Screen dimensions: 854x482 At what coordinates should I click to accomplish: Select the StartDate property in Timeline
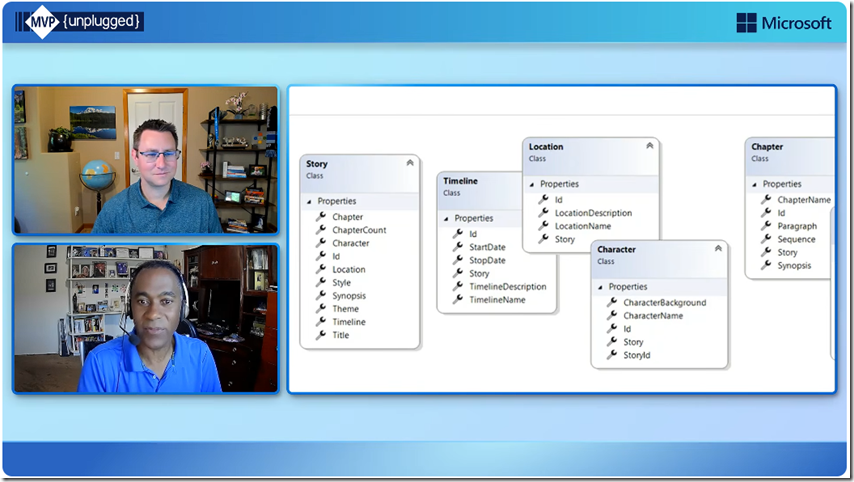tap(487, 247)
